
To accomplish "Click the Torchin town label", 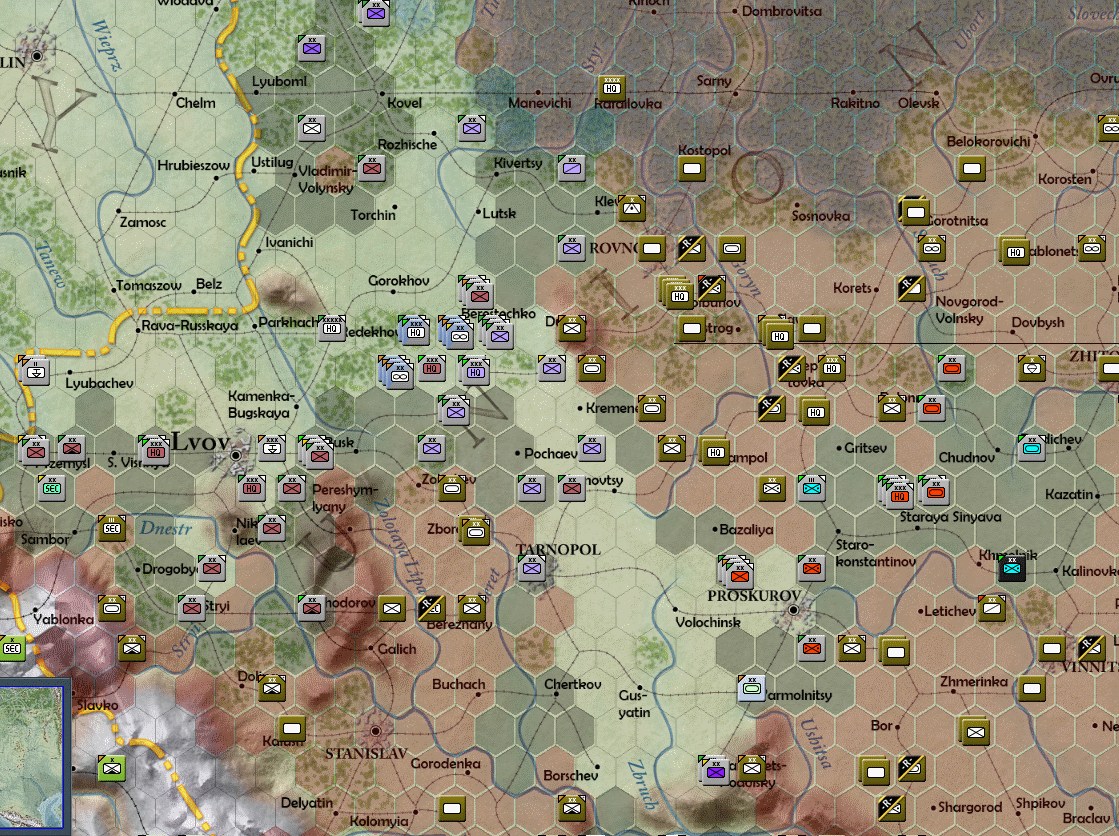I will coord(373,215).
